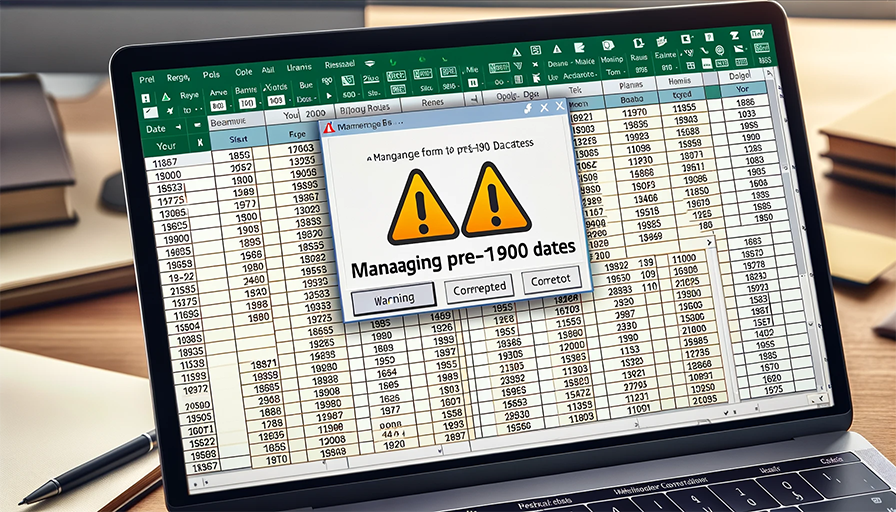Select the Dolgol column header

(x=742, y=76)
